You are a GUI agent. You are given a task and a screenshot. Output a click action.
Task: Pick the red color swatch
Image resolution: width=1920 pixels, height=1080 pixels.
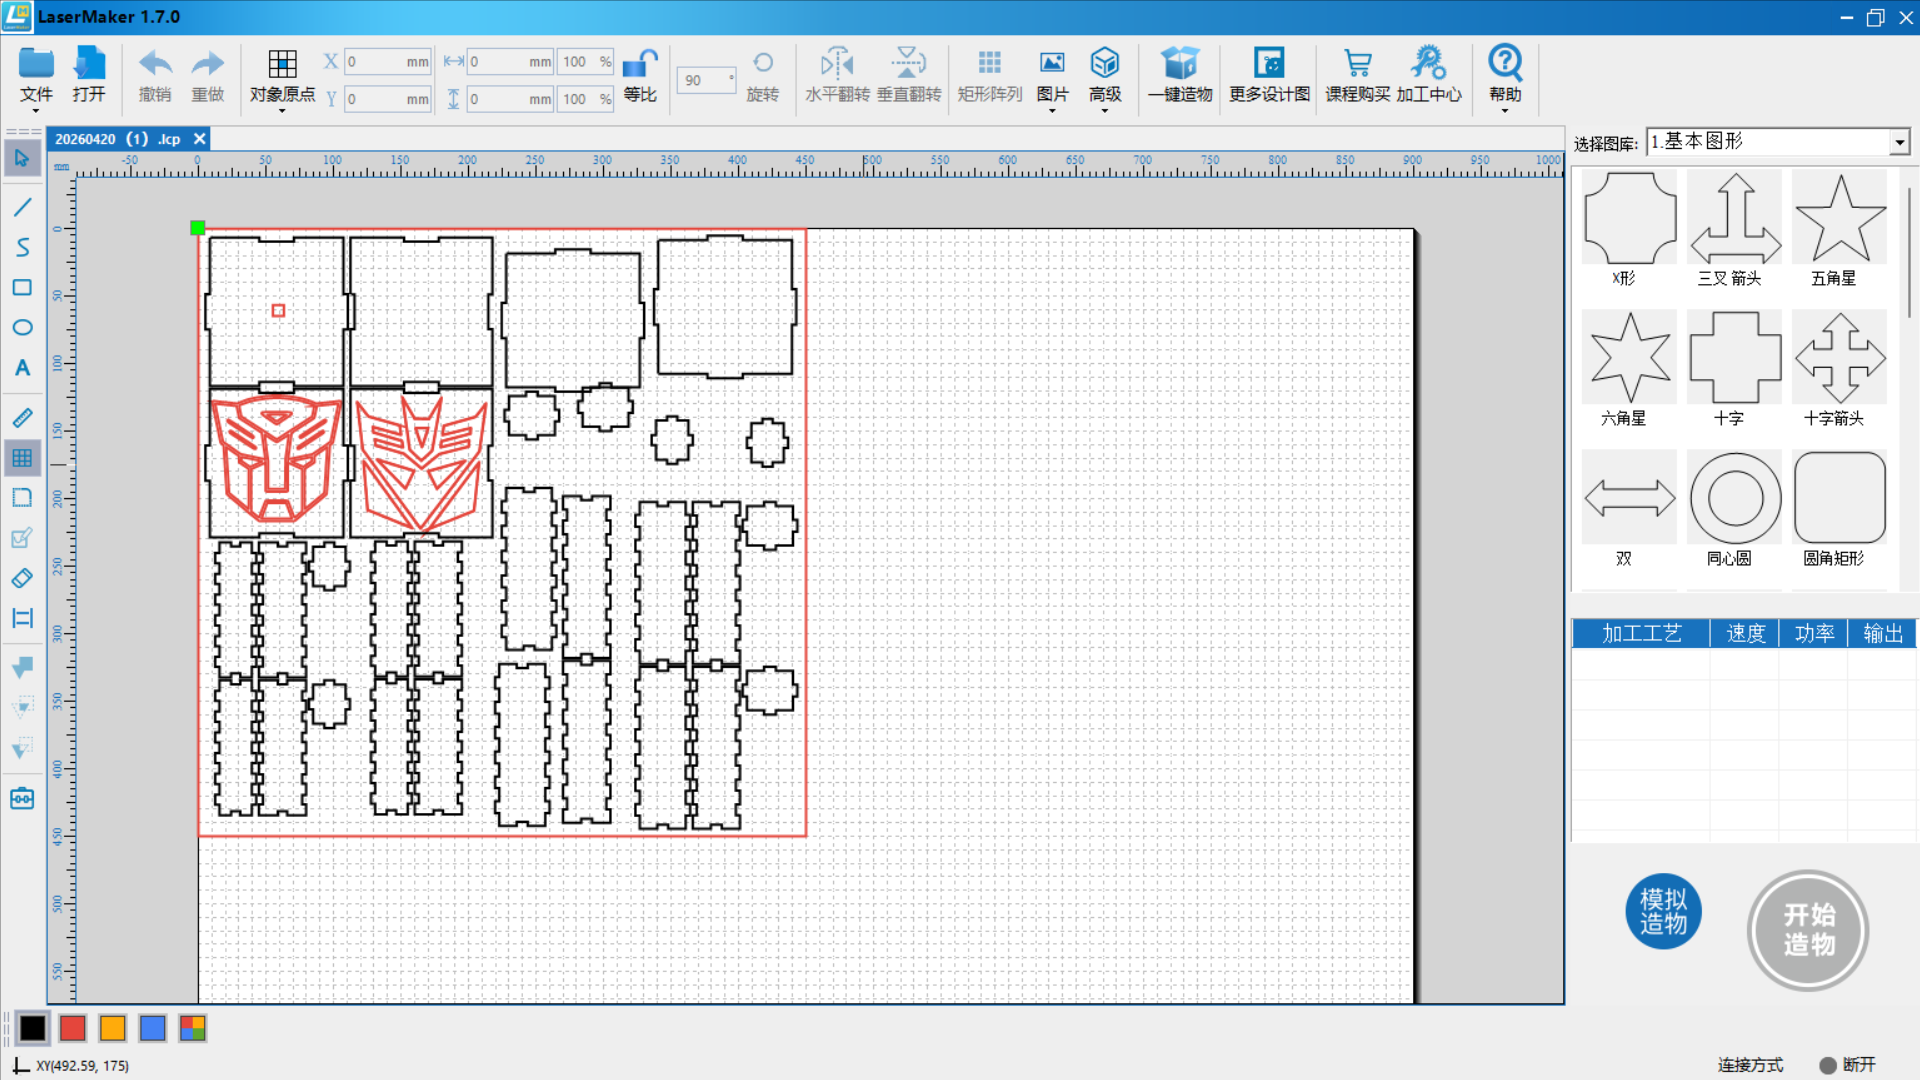(72, 1028)
